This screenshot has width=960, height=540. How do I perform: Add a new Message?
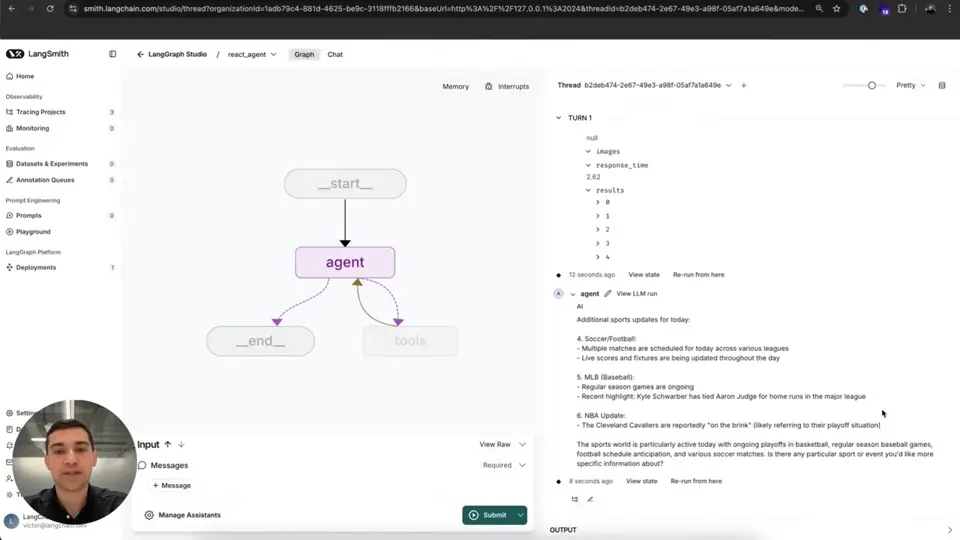(x=172, y=486)
